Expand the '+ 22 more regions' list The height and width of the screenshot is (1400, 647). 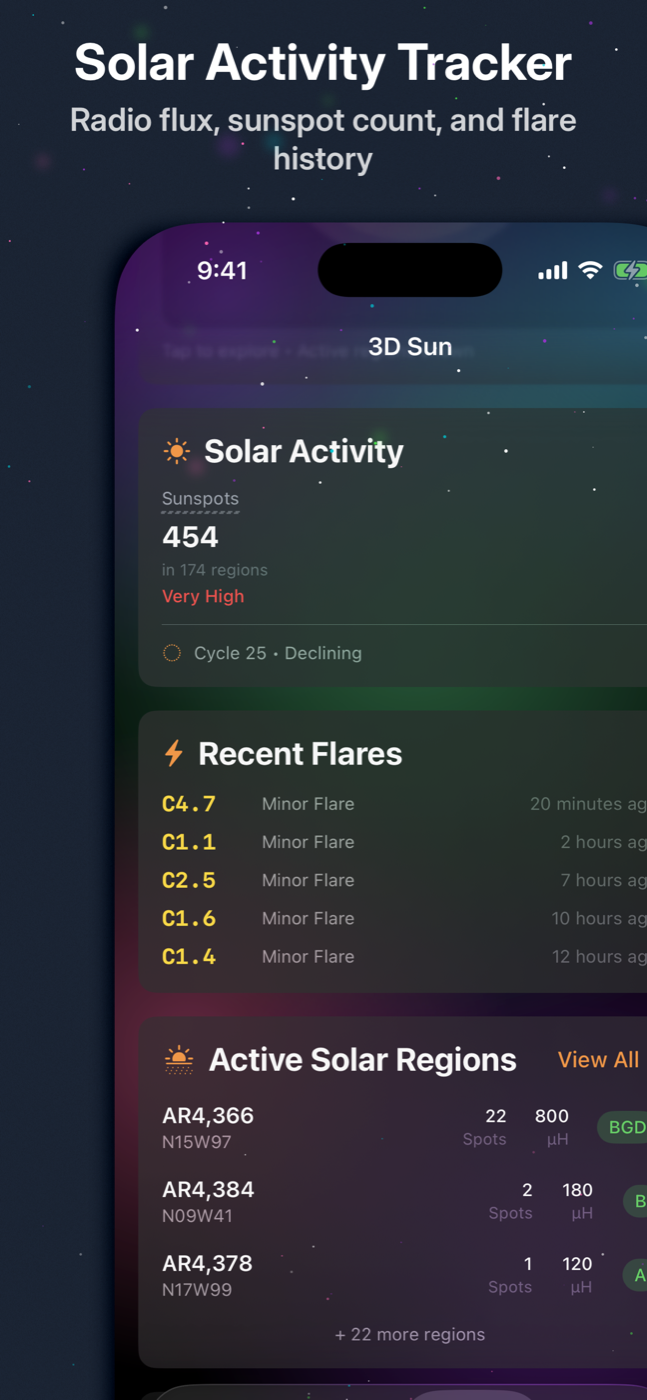pos(410,1334)
